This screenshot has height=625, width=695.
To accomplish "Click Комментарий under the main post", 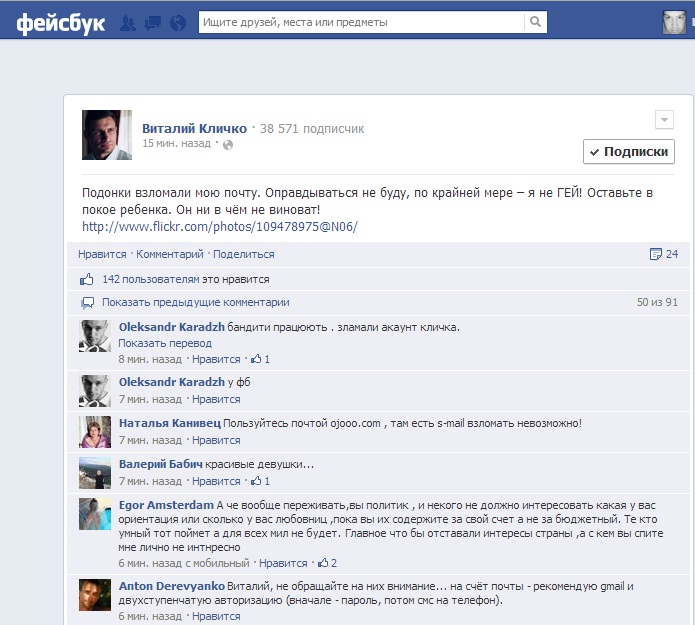I will pyautogui.click(x=169, y=254).
